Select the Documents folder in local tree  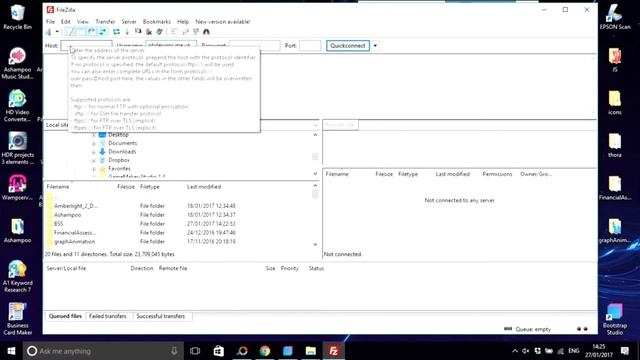[122, 143]
